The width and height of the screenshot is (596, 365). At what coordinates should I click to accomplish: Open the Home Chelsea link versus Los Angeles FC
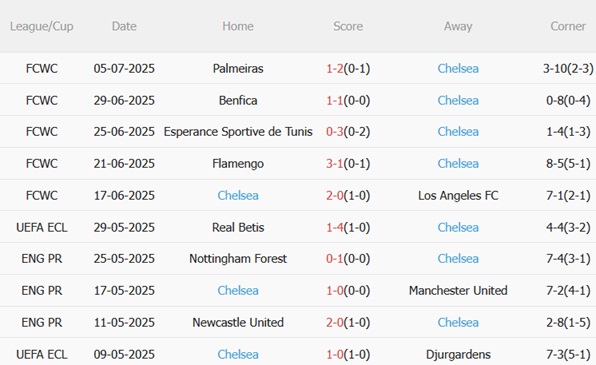coord(238,195)
